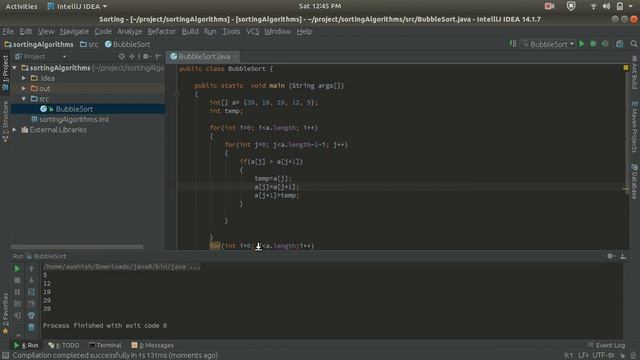Run BubbleSort with the green toolbar play button

(582, 44)
